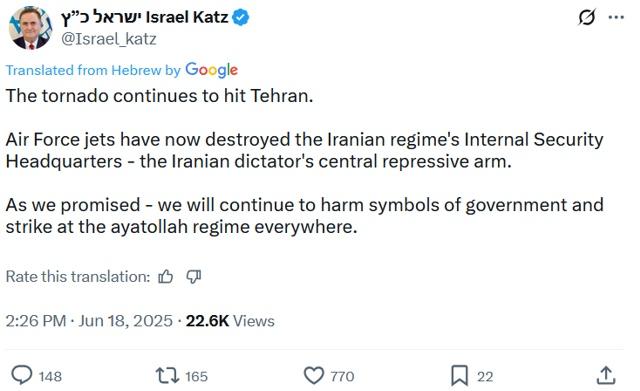Rate the translation with thumbs down
This screenshot has height=391, width=640.
(x=193, y=277)
